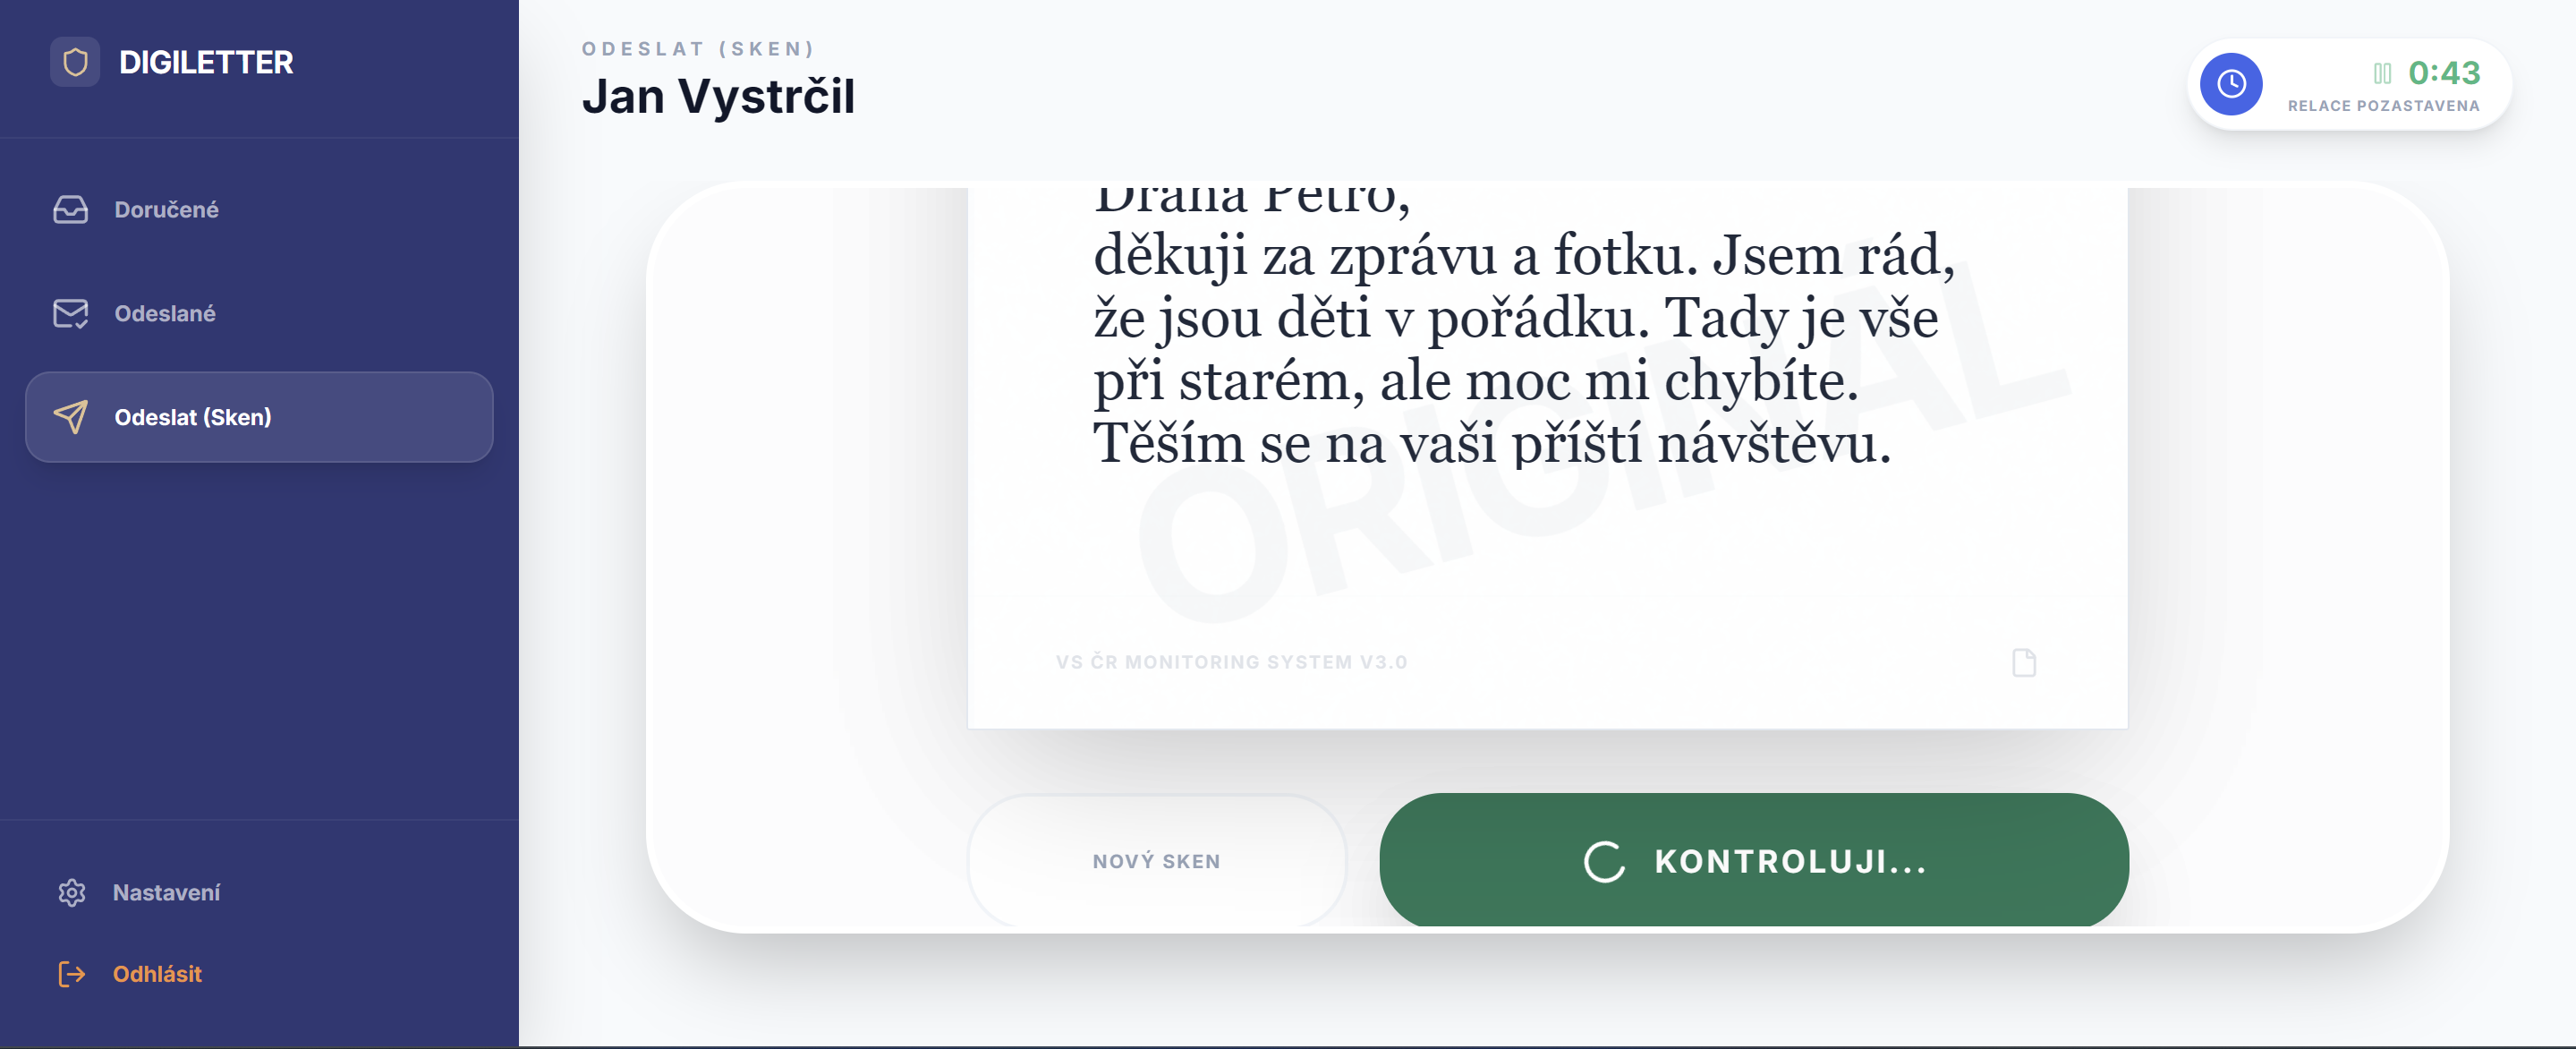Click the document icon in letter footer
The width and height of the screenshot is (2576, 1049).
[2023, 662]
